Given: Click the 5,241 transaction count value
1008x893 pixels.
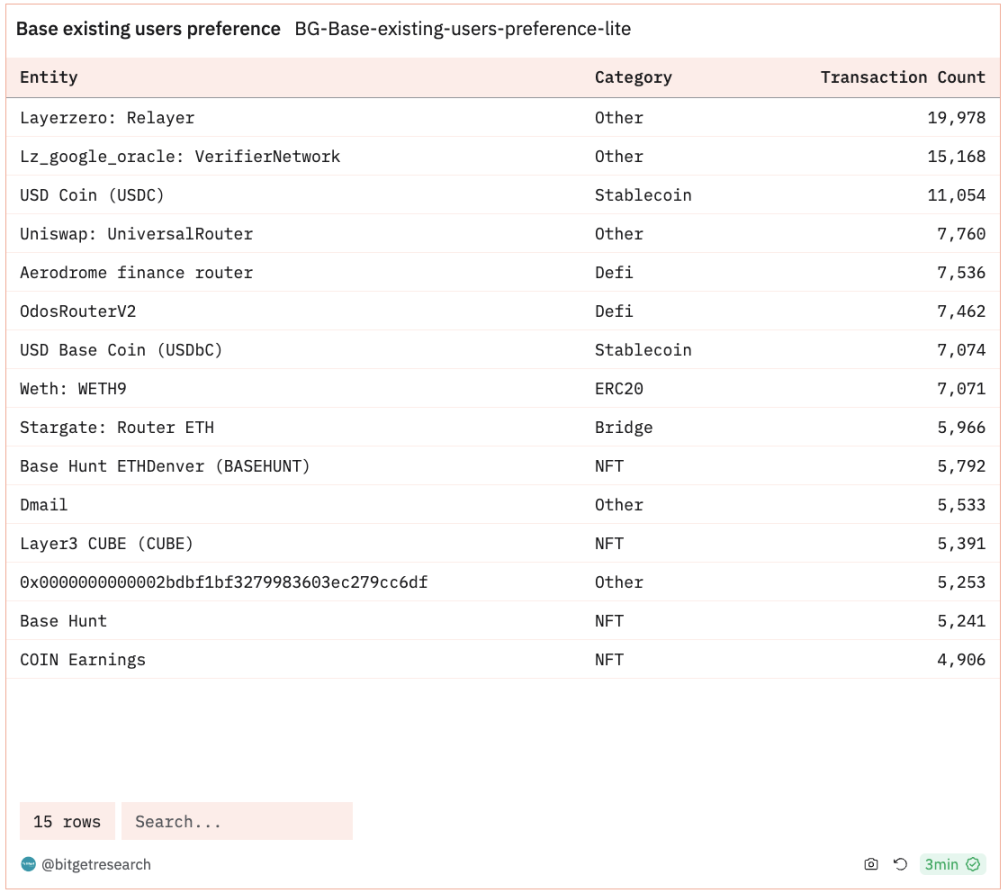Looking at the screenshot, I should click(x=961, y=621).
